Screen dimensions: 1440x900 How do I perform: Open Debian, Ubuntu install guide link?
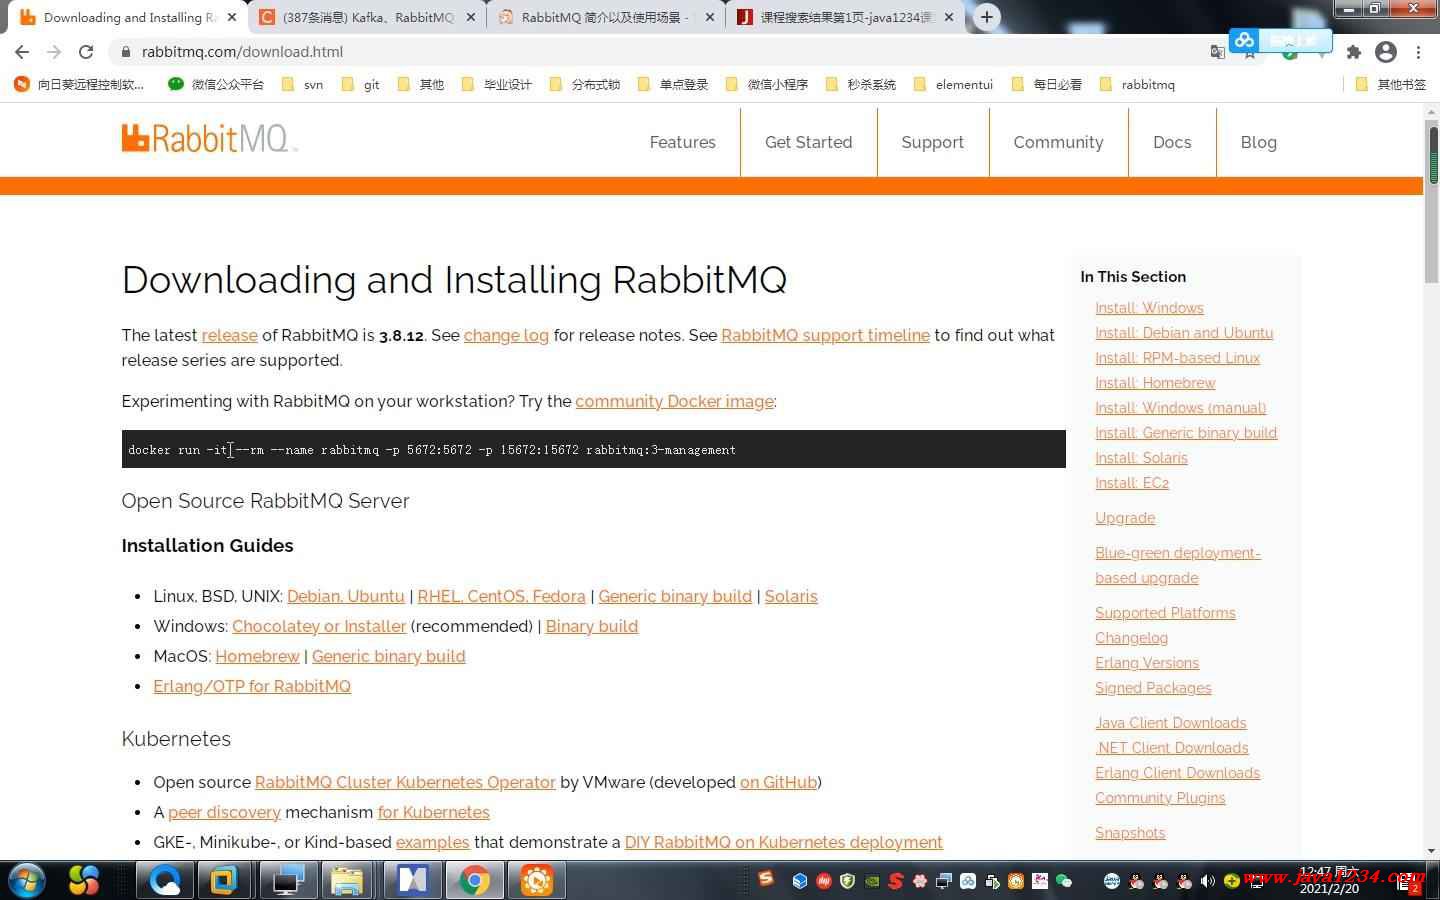point(346,596)
